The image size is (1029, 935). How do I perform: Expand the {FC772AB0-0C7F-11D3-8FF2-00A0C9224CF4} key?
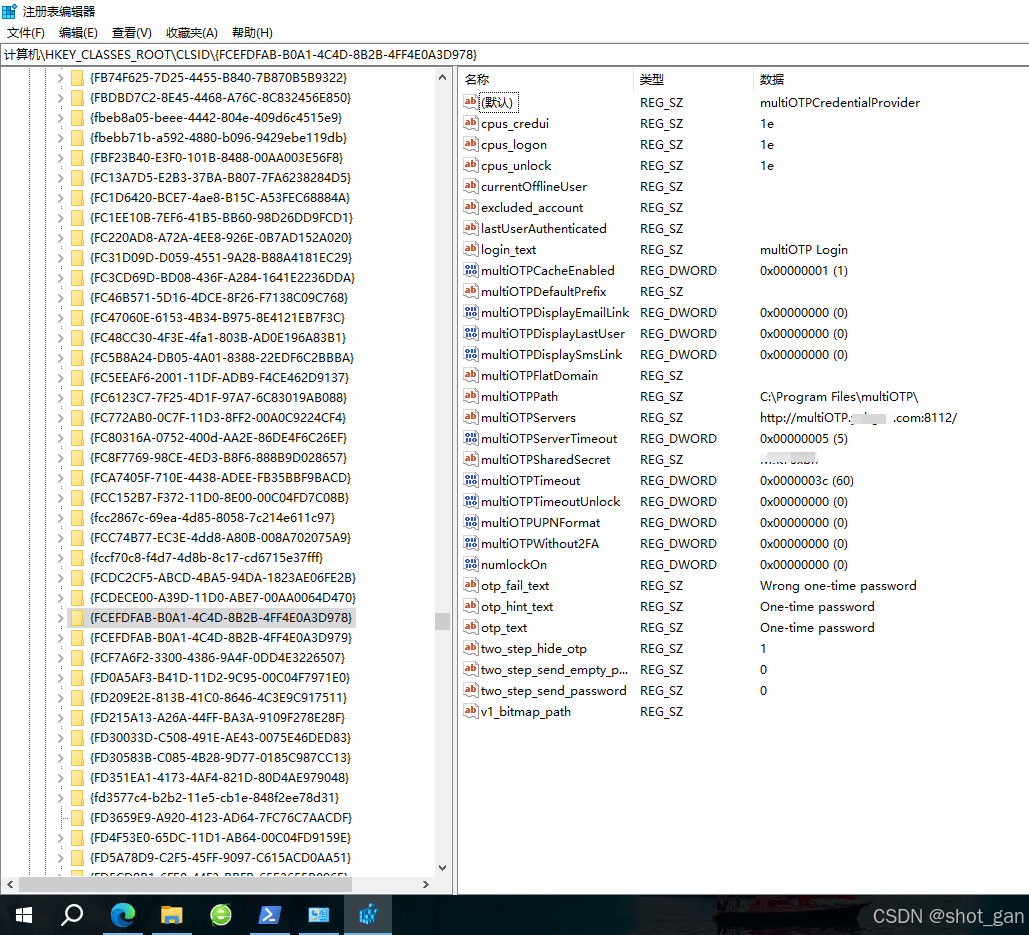(60, 418)
